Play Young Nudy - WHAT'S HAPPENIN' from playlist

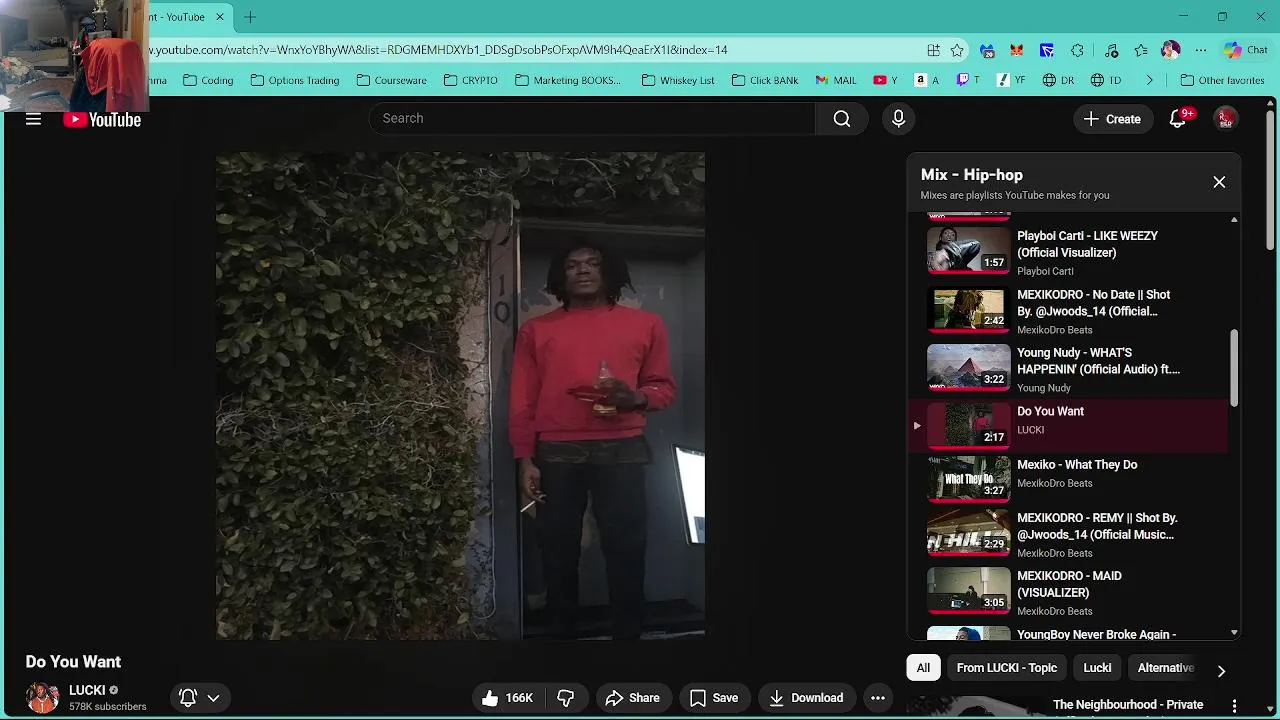(x=1070, y=369)
